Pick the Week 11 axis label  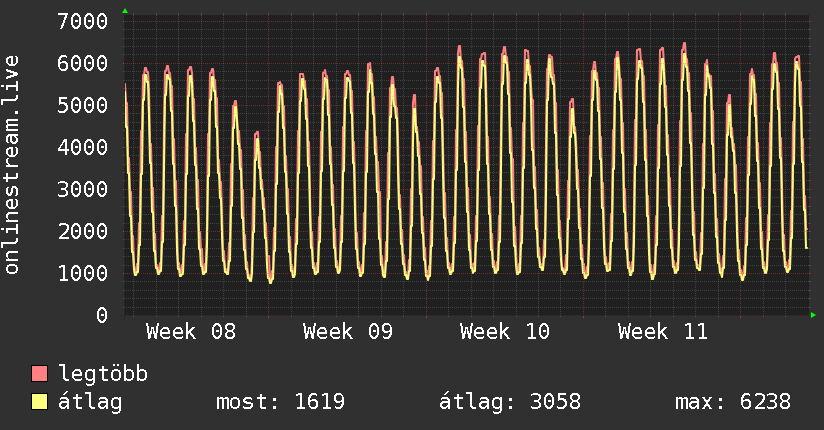point(662,332)
